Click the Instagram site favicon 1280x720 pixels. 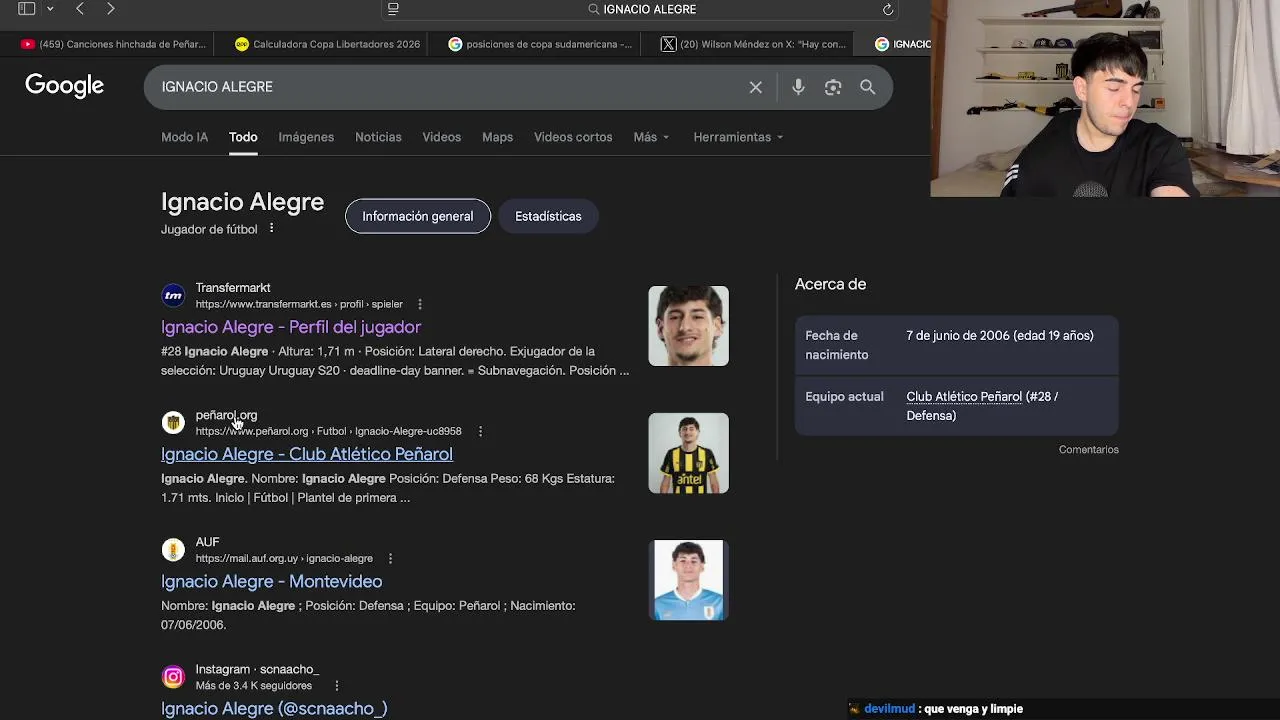pos(173,676)
